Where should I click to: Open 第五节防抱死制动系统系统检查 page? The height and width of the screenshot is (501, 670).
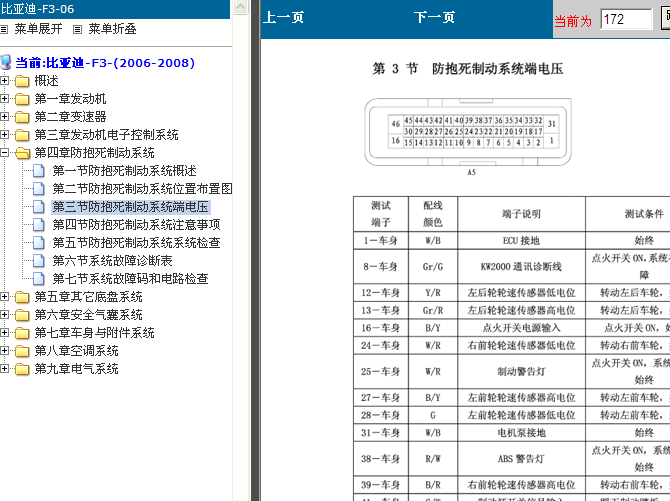(x=136, y=243)
